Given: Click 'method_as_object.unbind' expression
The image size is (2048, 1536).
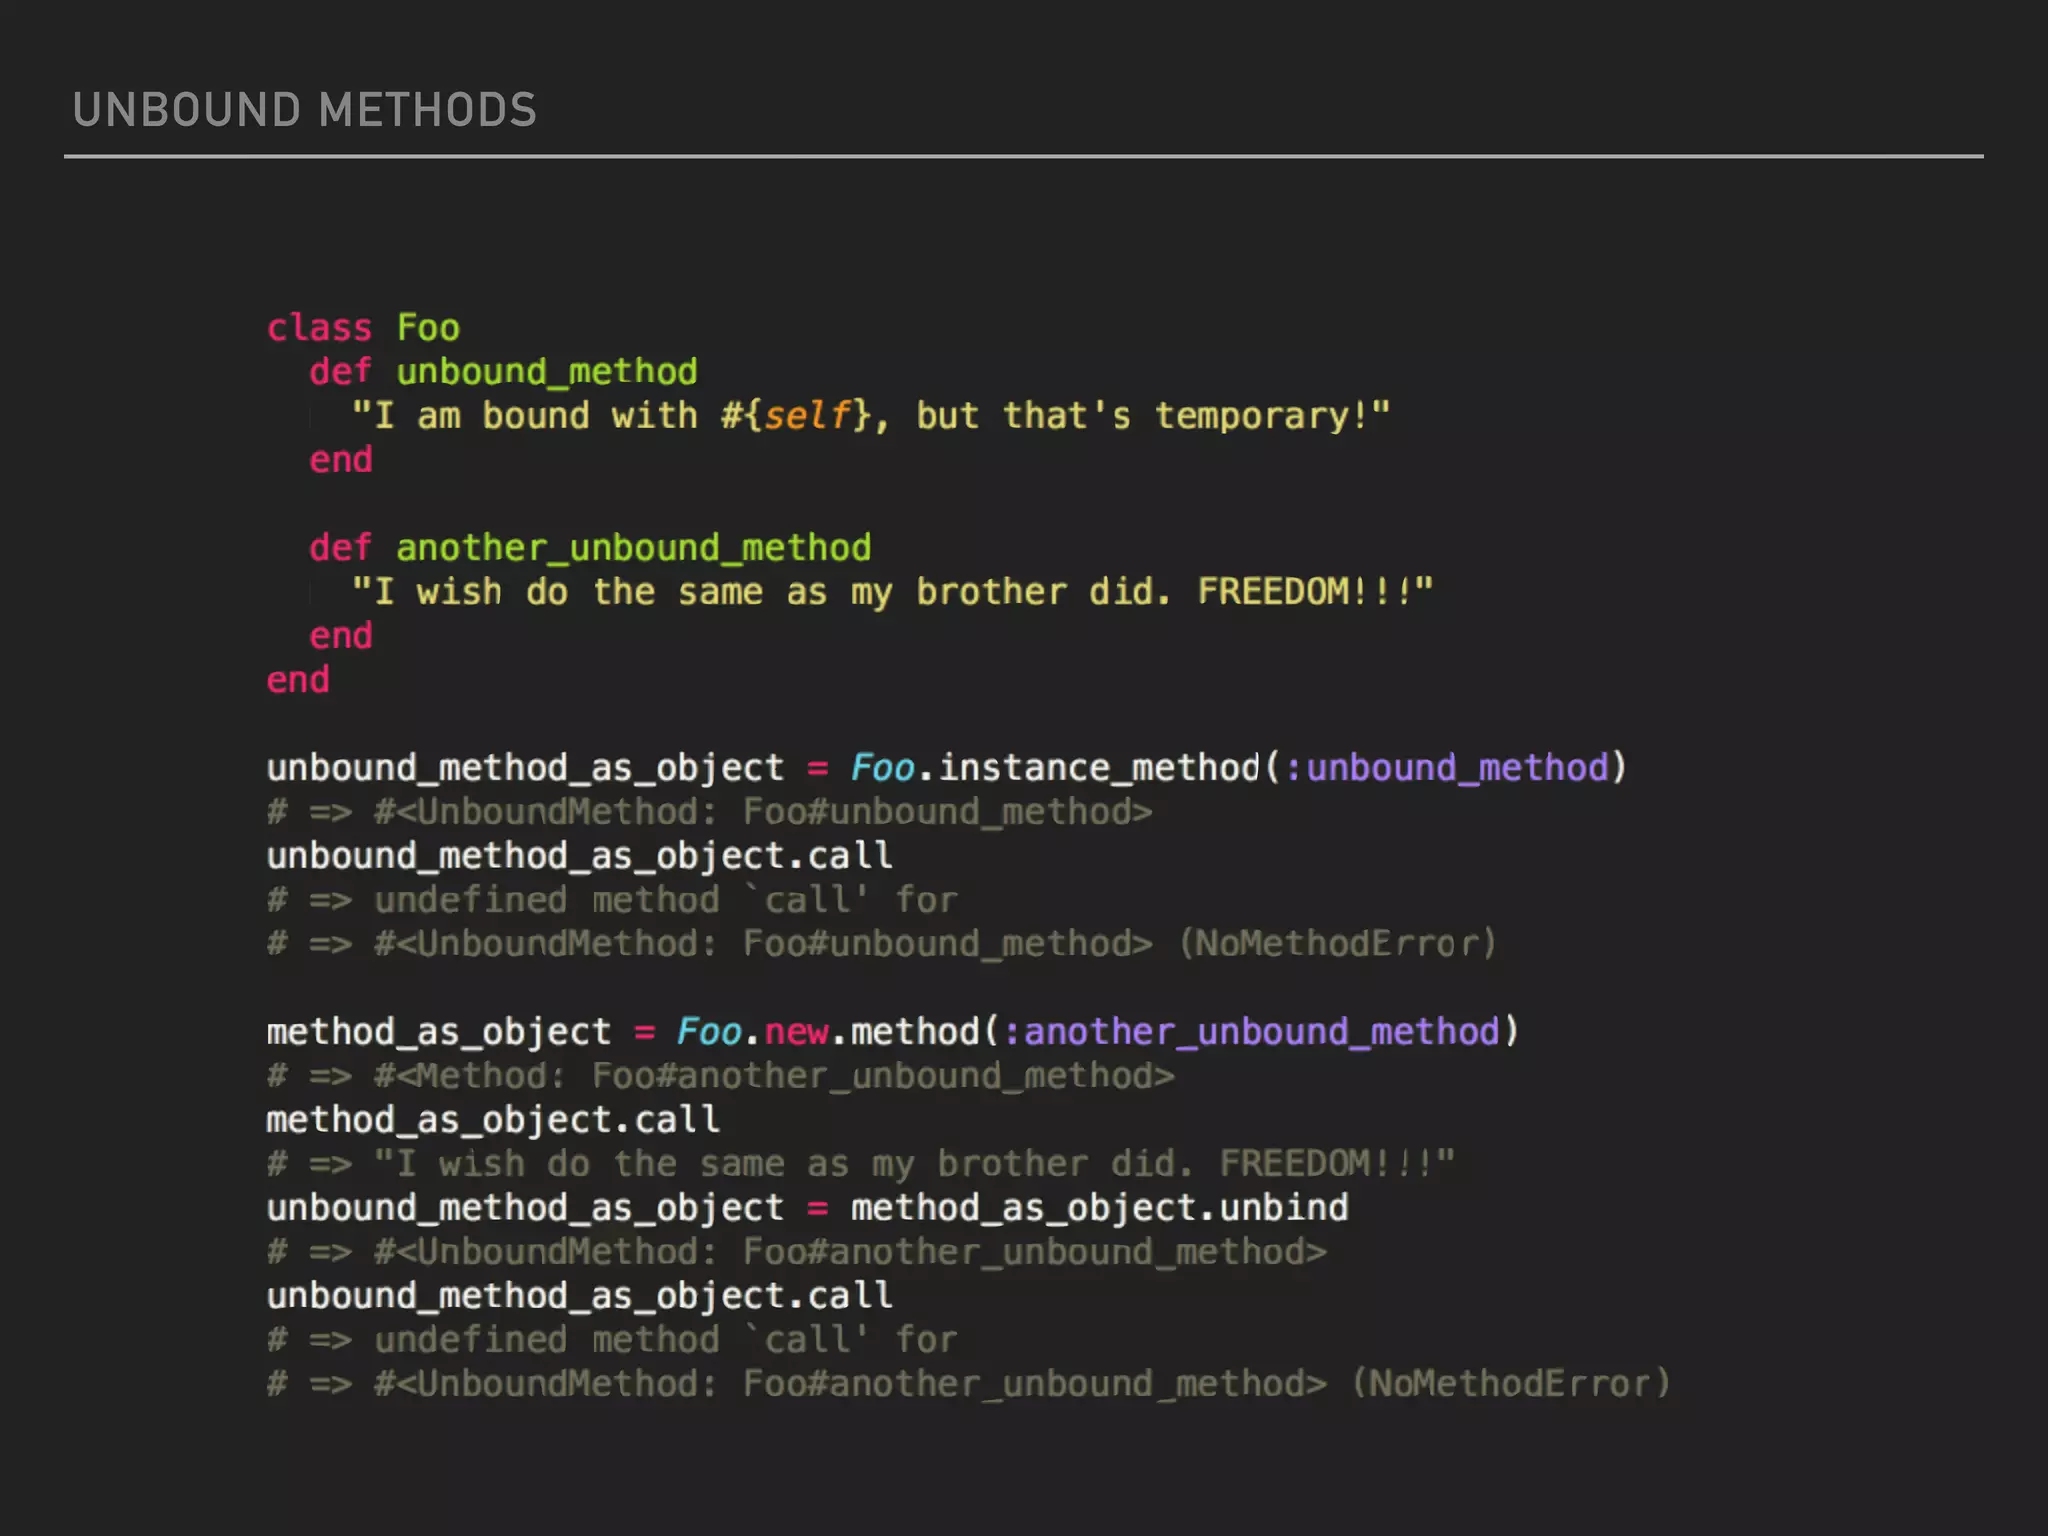Looking at the screenshot, I should [x=1099, y=1208].
